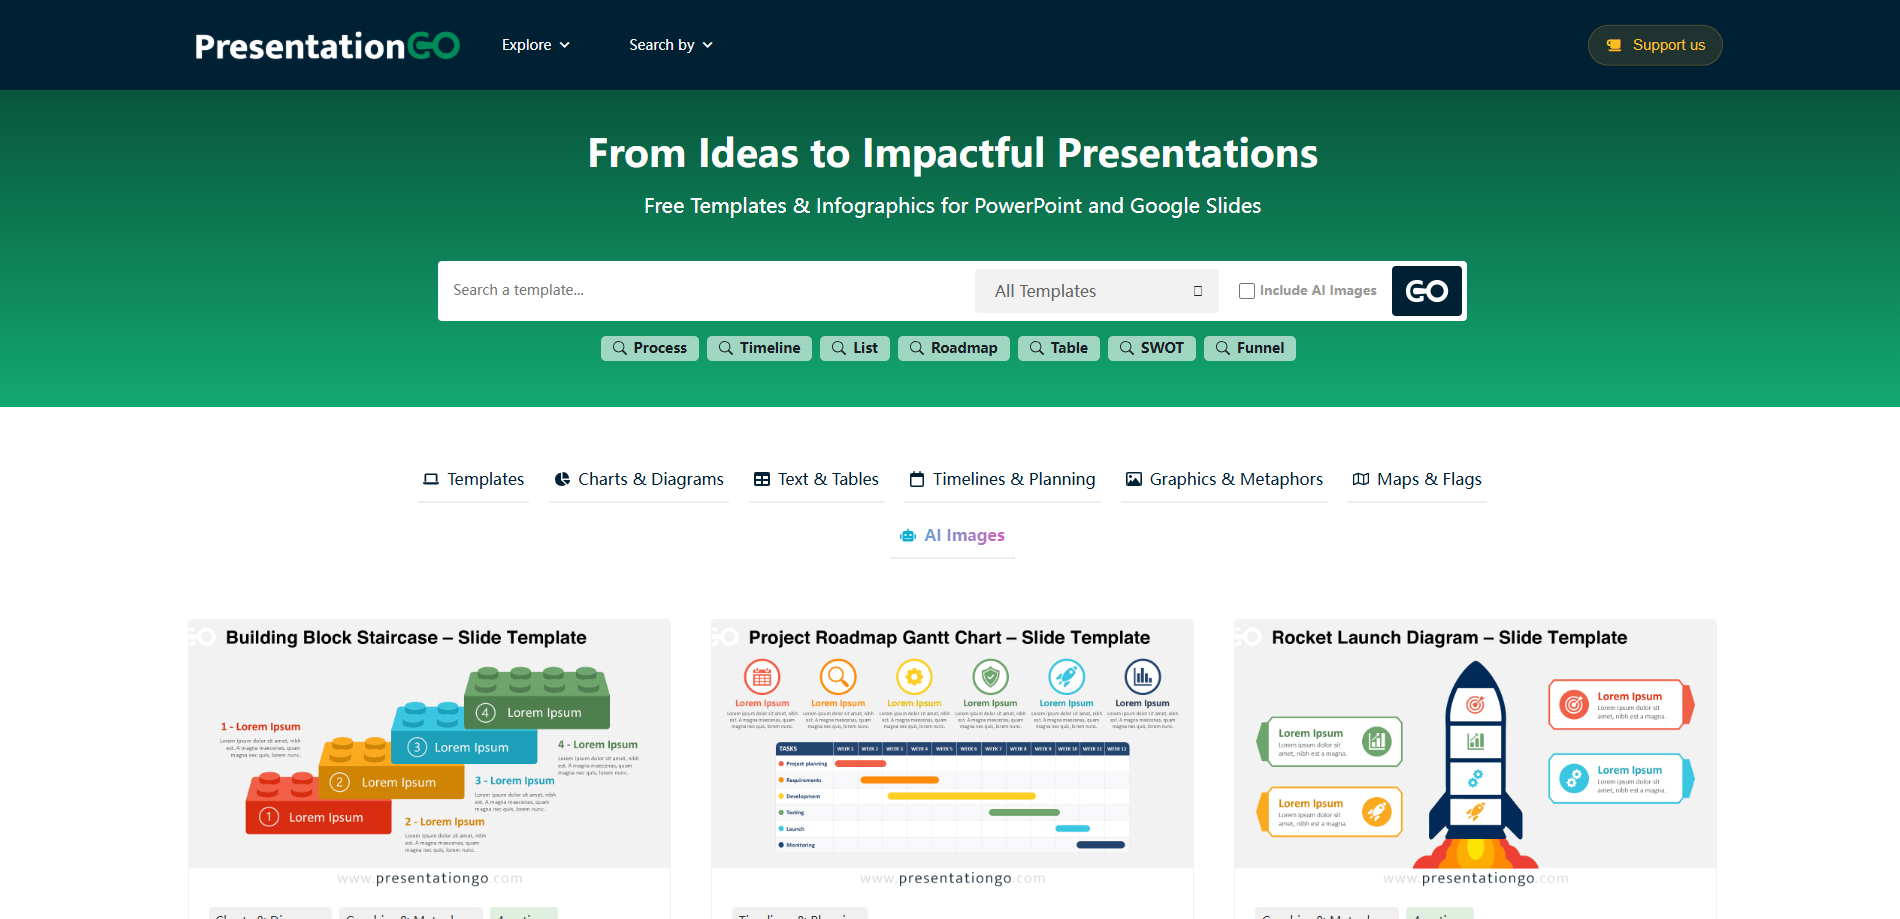
Task: Select the SWOT quick search tag
Action: click(x=1152, y=348)
